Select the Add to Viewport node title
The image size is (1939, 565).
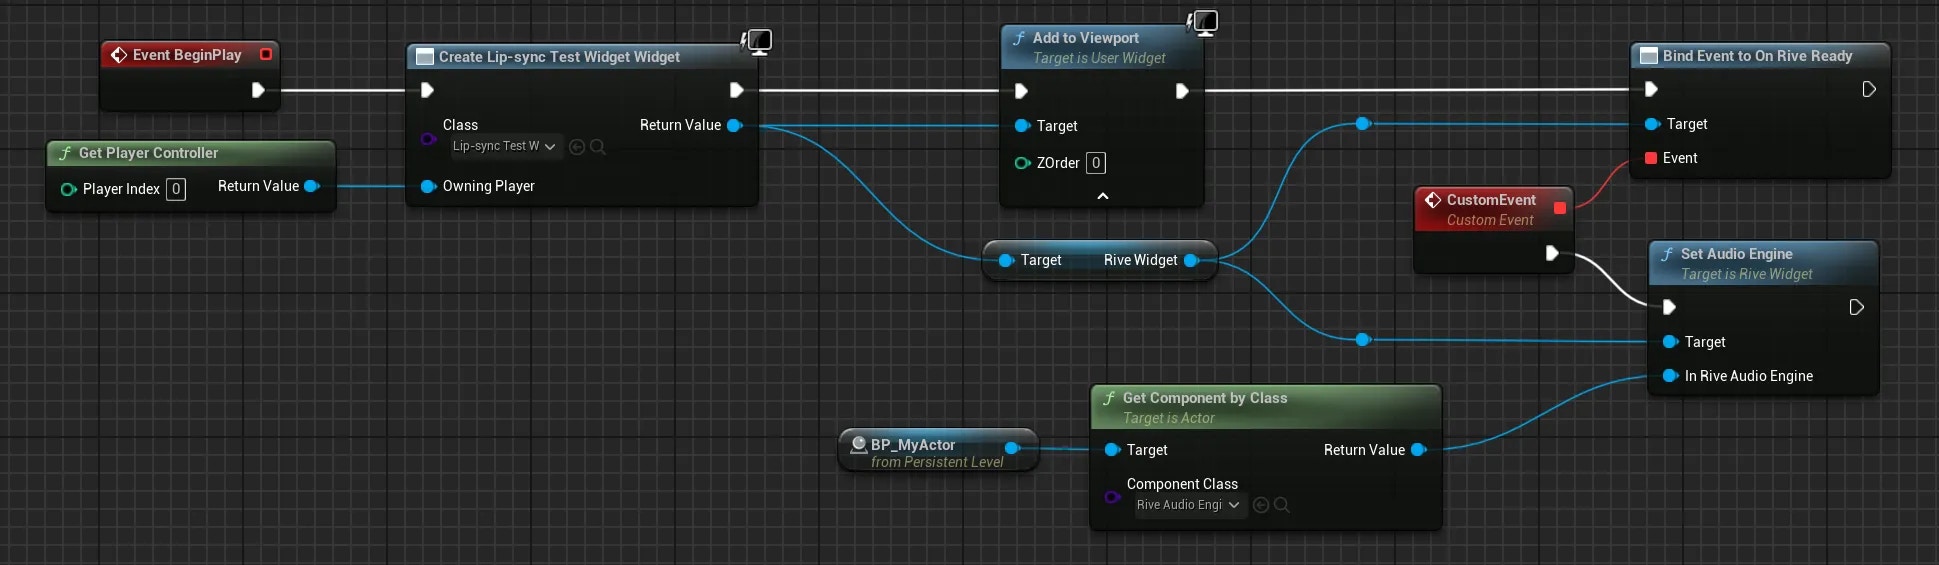click(x=1085, y=38)
